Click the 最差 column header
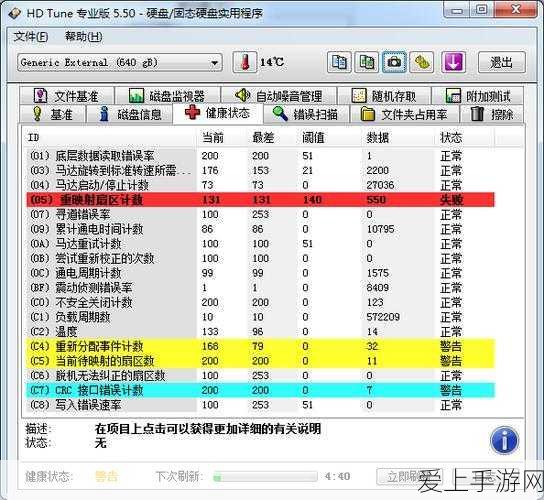 tap(272, 138)
